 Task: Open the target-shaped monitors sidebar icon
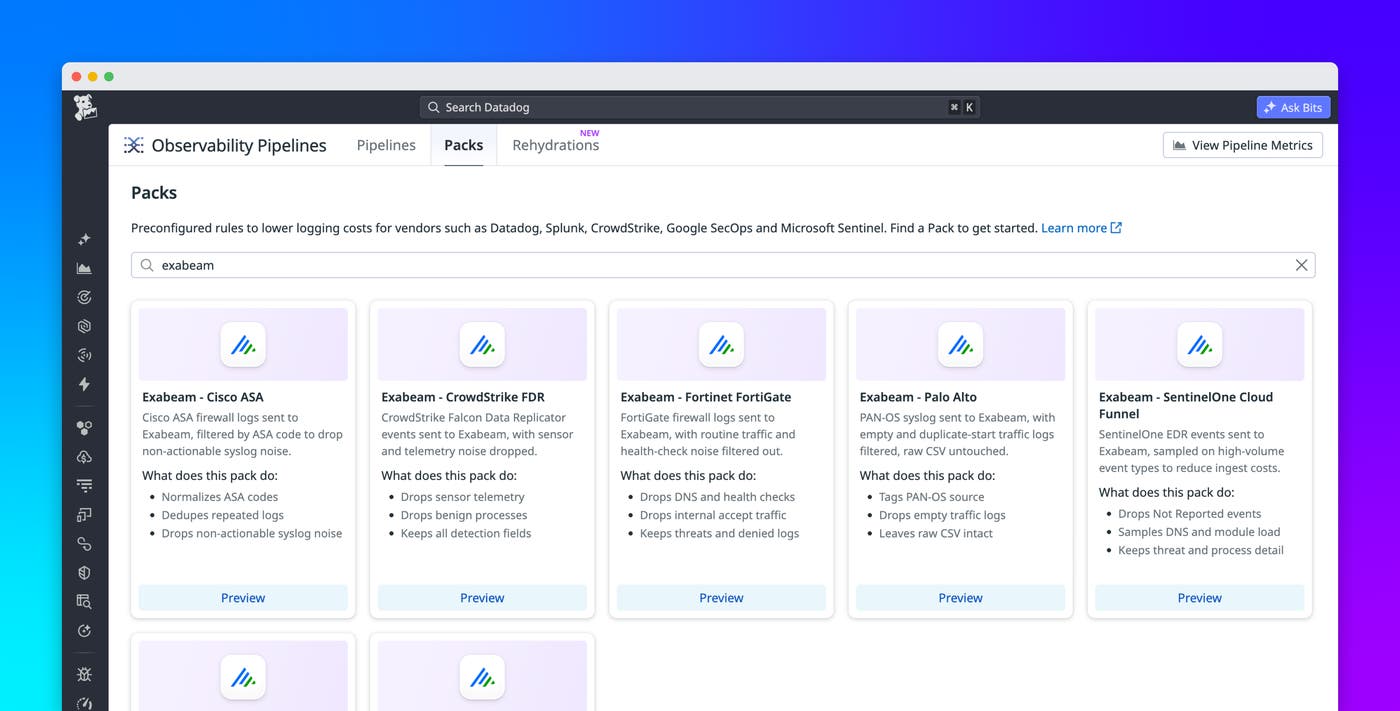(84, 297)
